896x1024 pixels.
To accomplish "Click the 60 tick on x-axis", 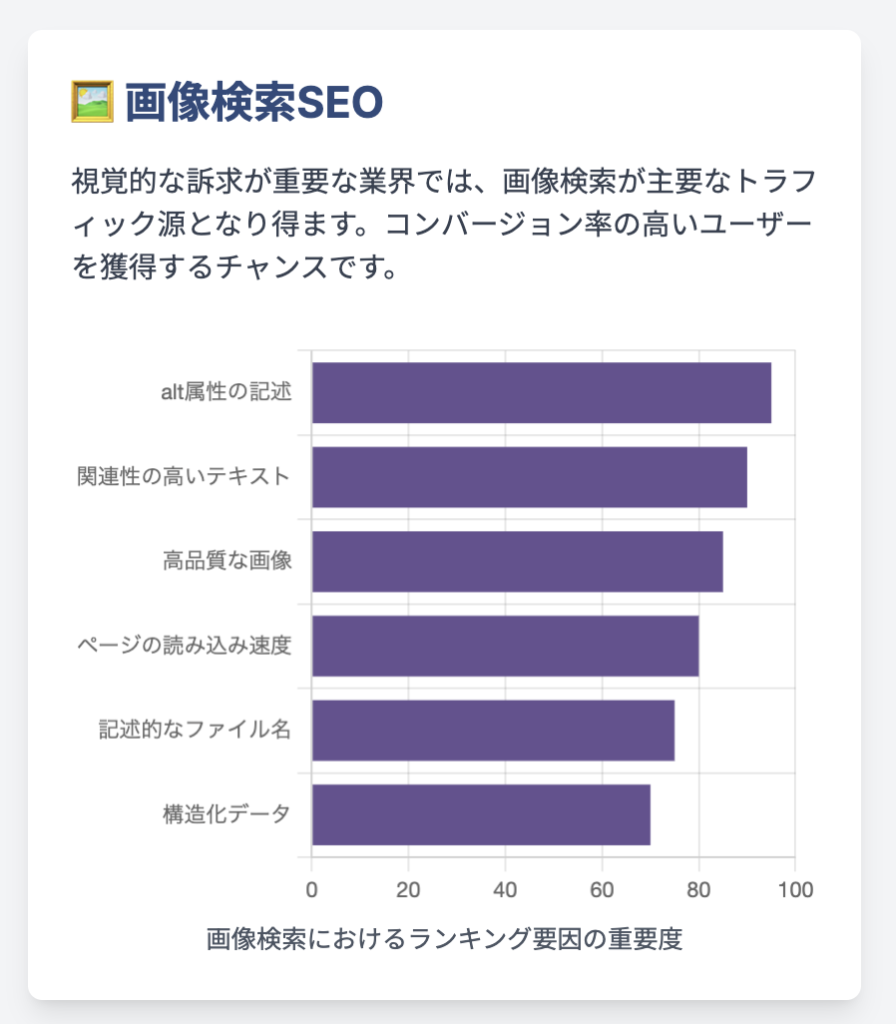I will coord(601,889).
